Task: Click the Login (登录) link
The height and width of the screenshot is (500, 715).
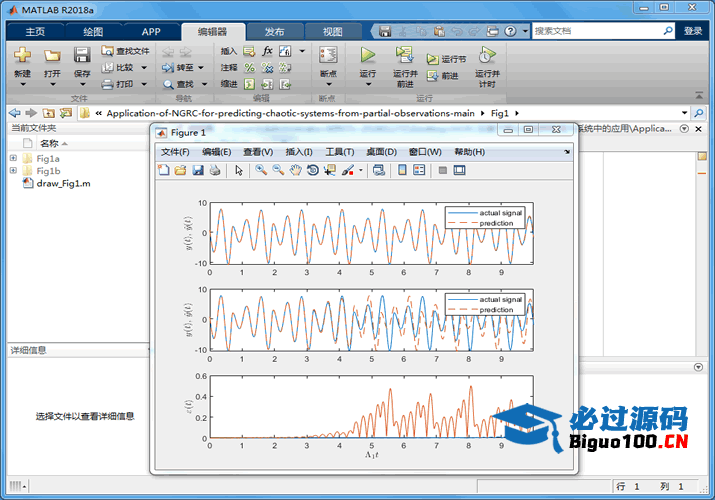Action: 693,31
